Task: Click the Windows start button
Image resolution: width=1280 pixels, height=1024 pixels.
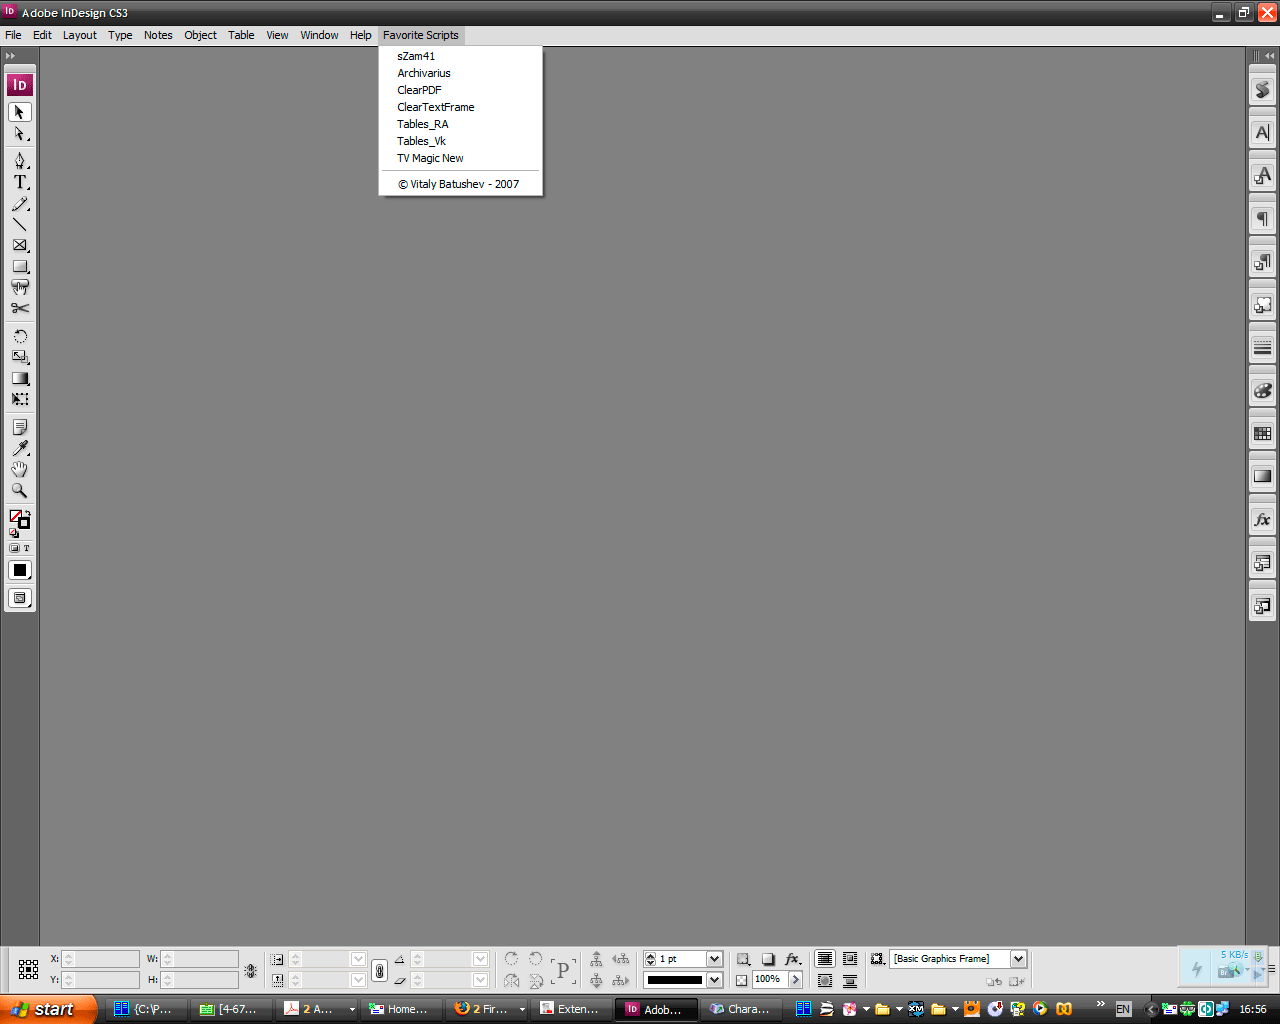Action: [48, 1009]
